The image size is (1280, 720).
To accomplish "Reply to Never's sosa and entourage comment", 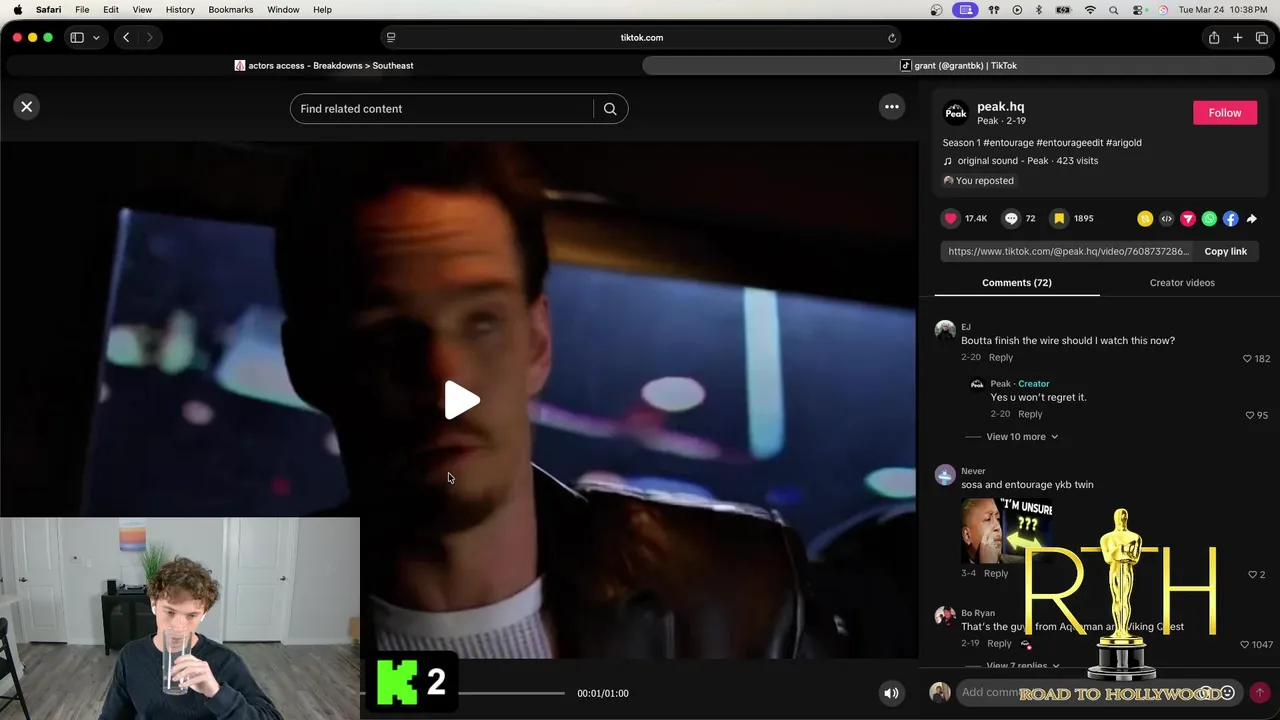I will [x=996, y=573].
